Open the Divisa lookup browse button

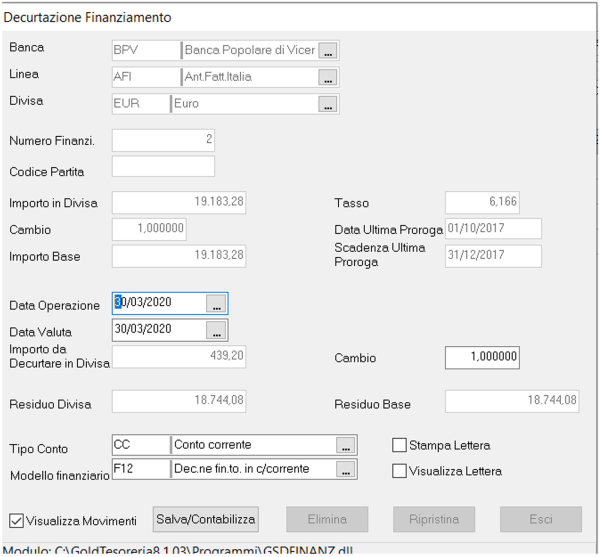329,104
